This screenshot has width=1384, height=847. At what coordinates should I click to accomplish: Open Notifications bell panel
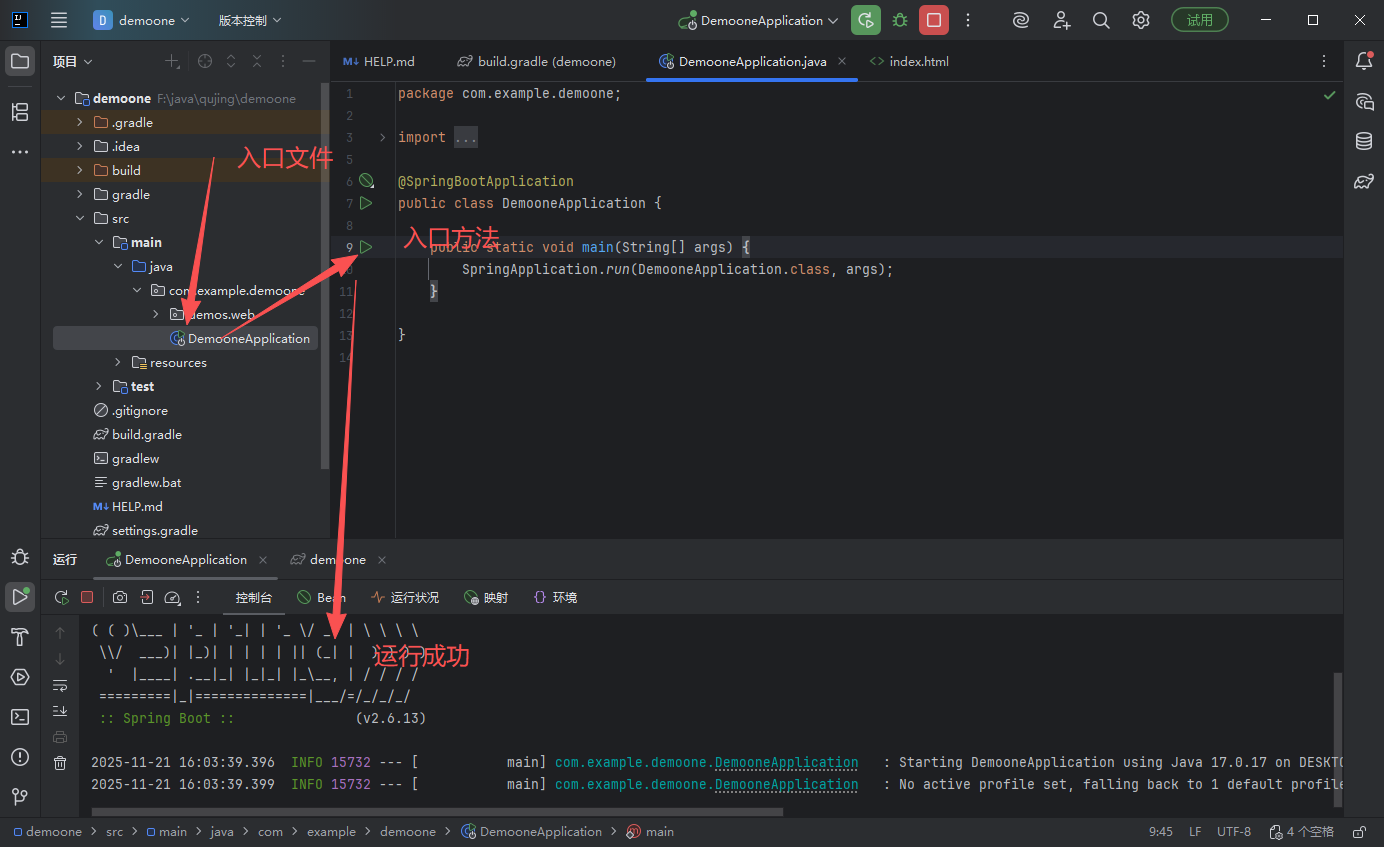[1364, 61]
